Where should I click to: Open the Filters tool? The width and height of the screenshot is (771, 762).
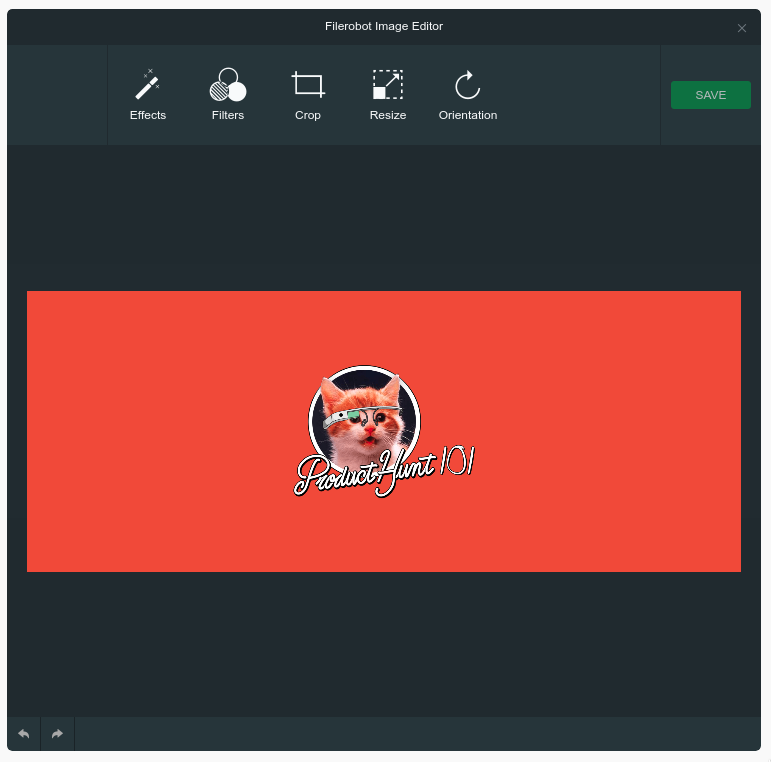pyautogui.click(x=228, y=95)
